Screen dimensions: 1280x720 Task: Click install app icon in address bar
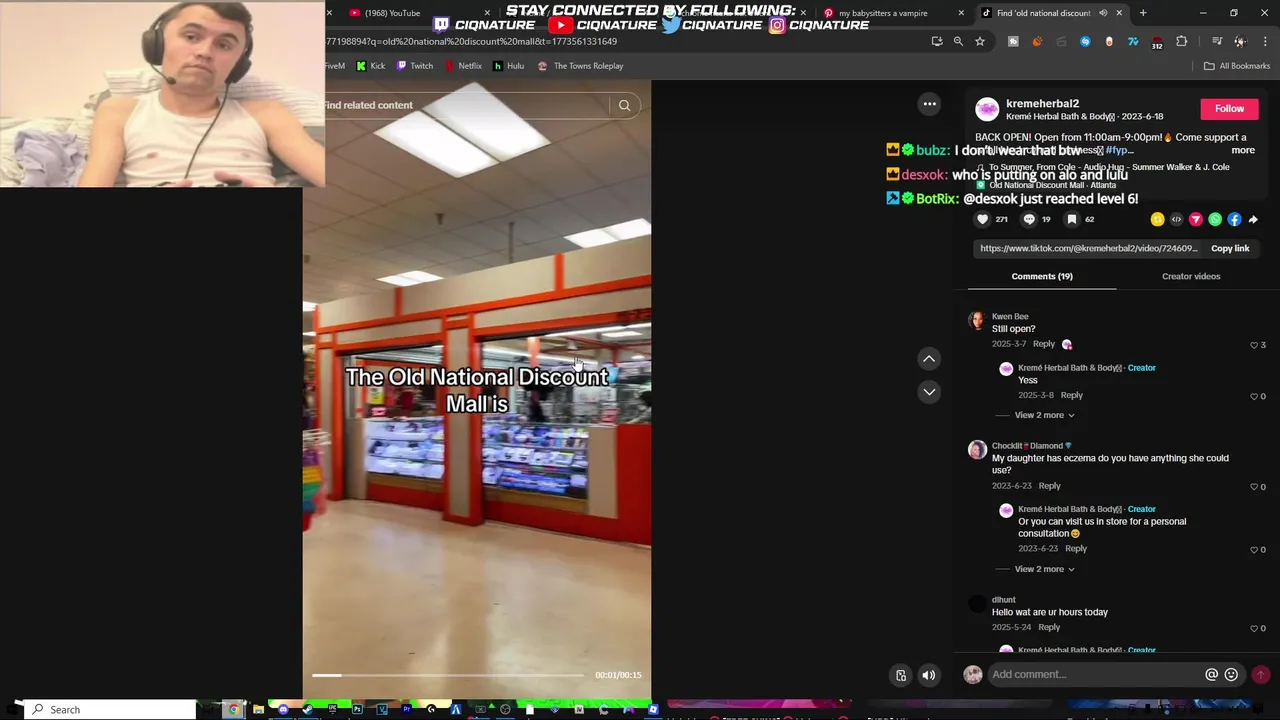[x=936, y=41]
